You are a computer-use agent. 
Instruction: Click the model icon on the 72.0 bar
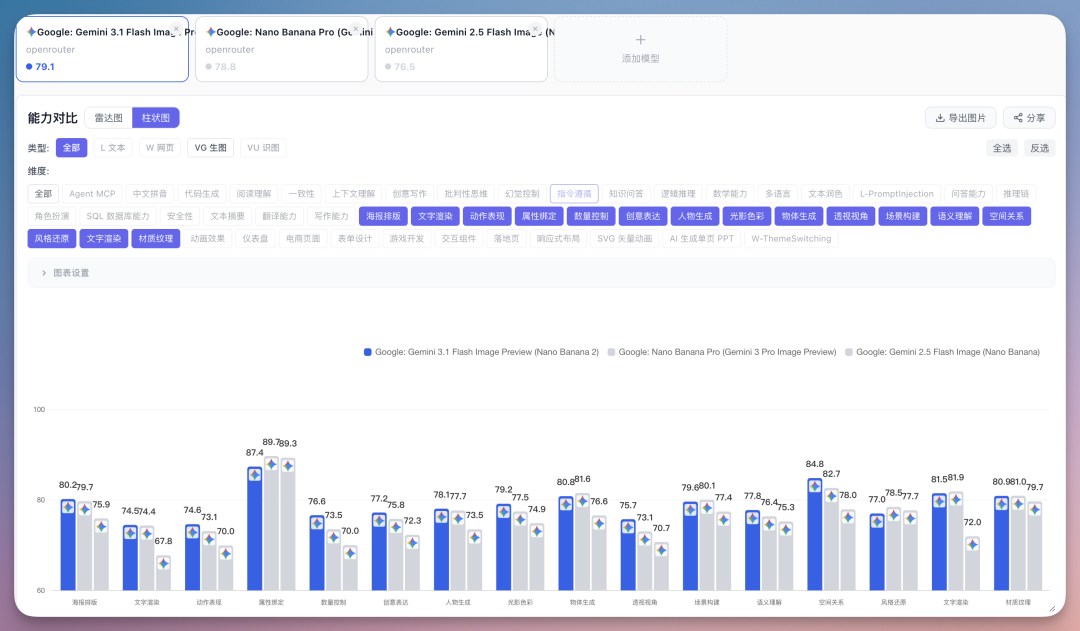point(973,544)
